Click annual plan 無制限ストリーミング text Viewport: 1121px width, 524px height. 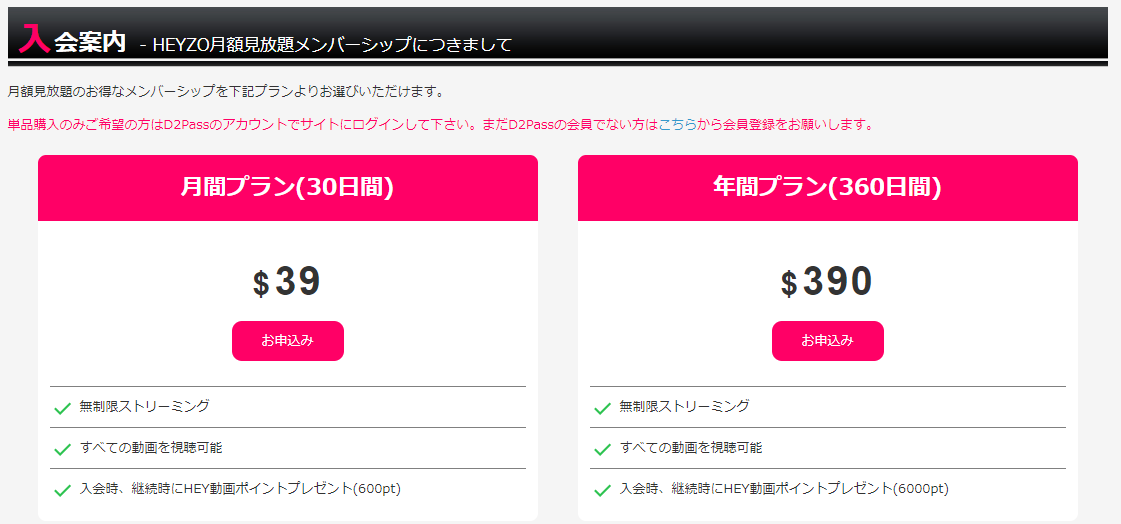pos(685,406)
